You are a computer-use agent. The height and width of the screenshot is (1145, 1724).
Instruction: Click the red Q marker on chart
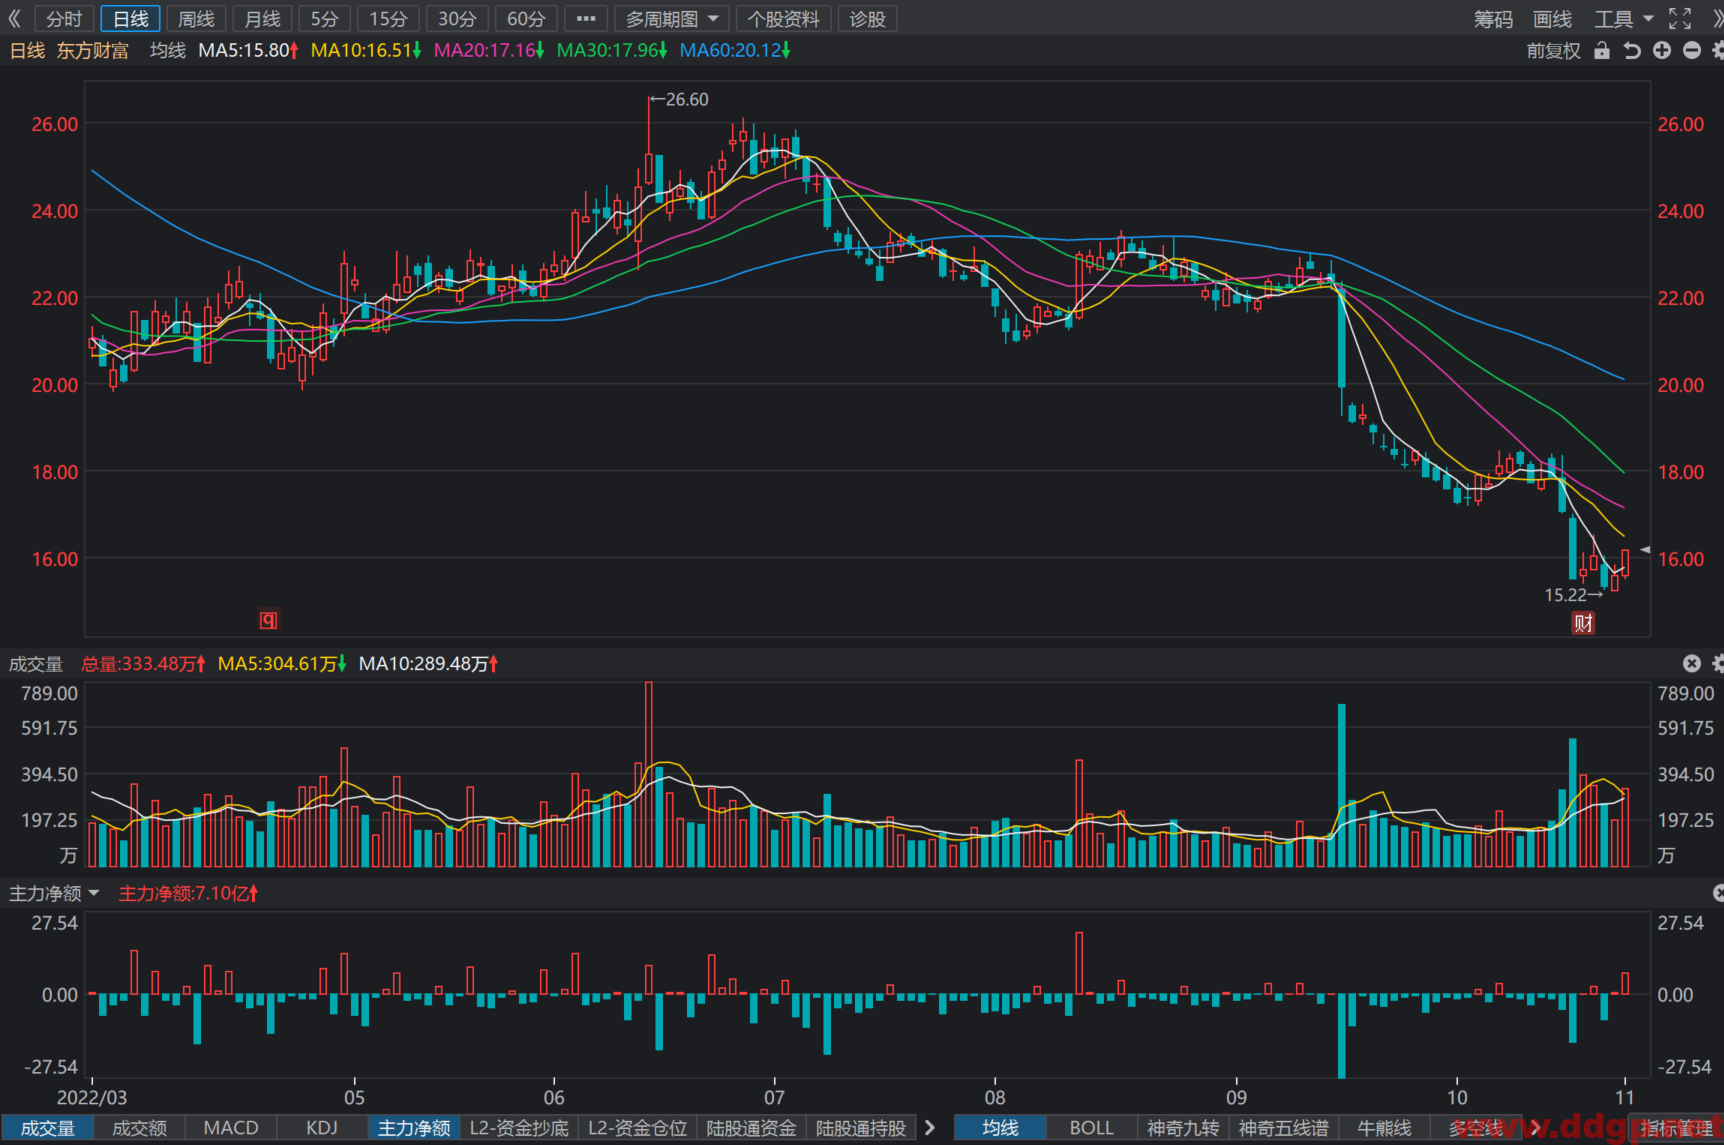[x=268, y=620]
